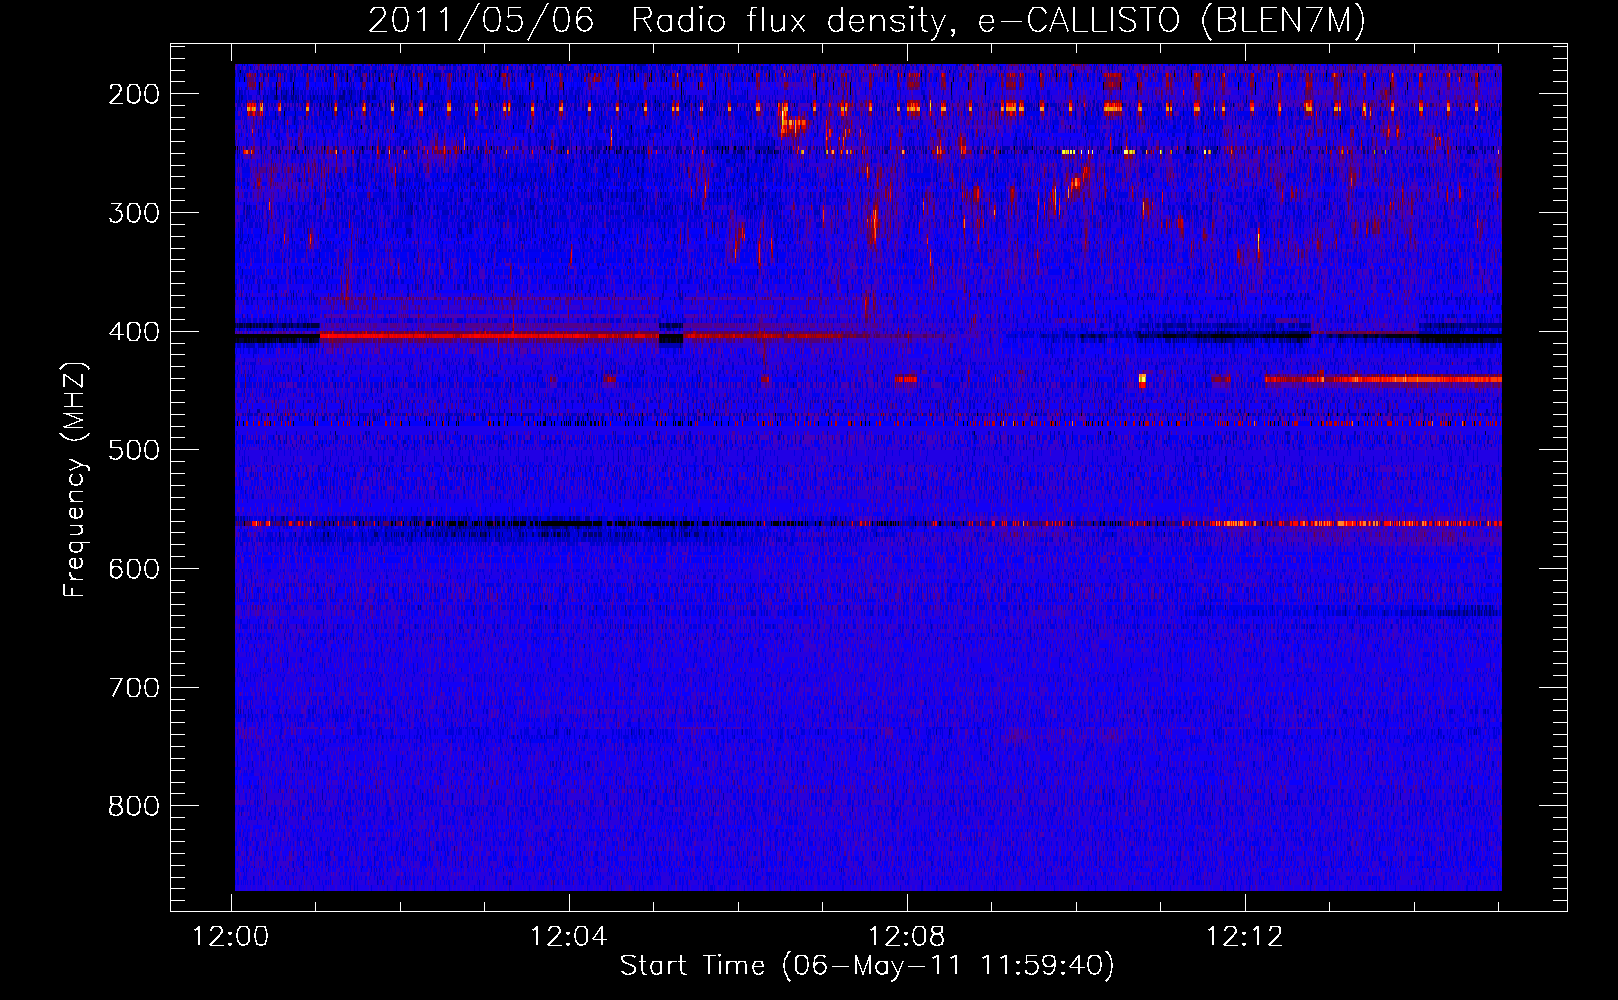Click the 'Frequency (MHZ)' axis label
This screenshot has height=1000, width=1618.
pos(75,479)
